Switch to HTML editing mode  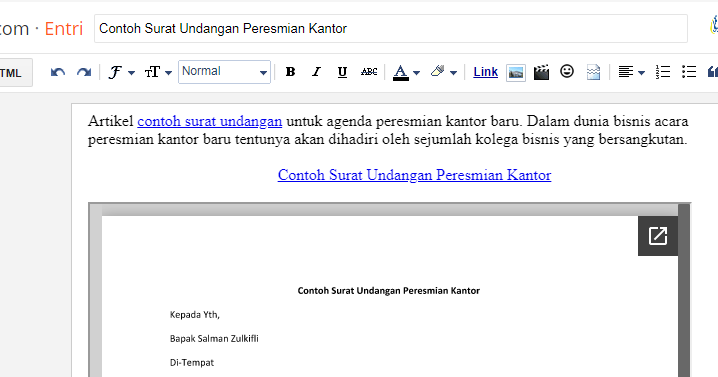(x=16, y=72)
